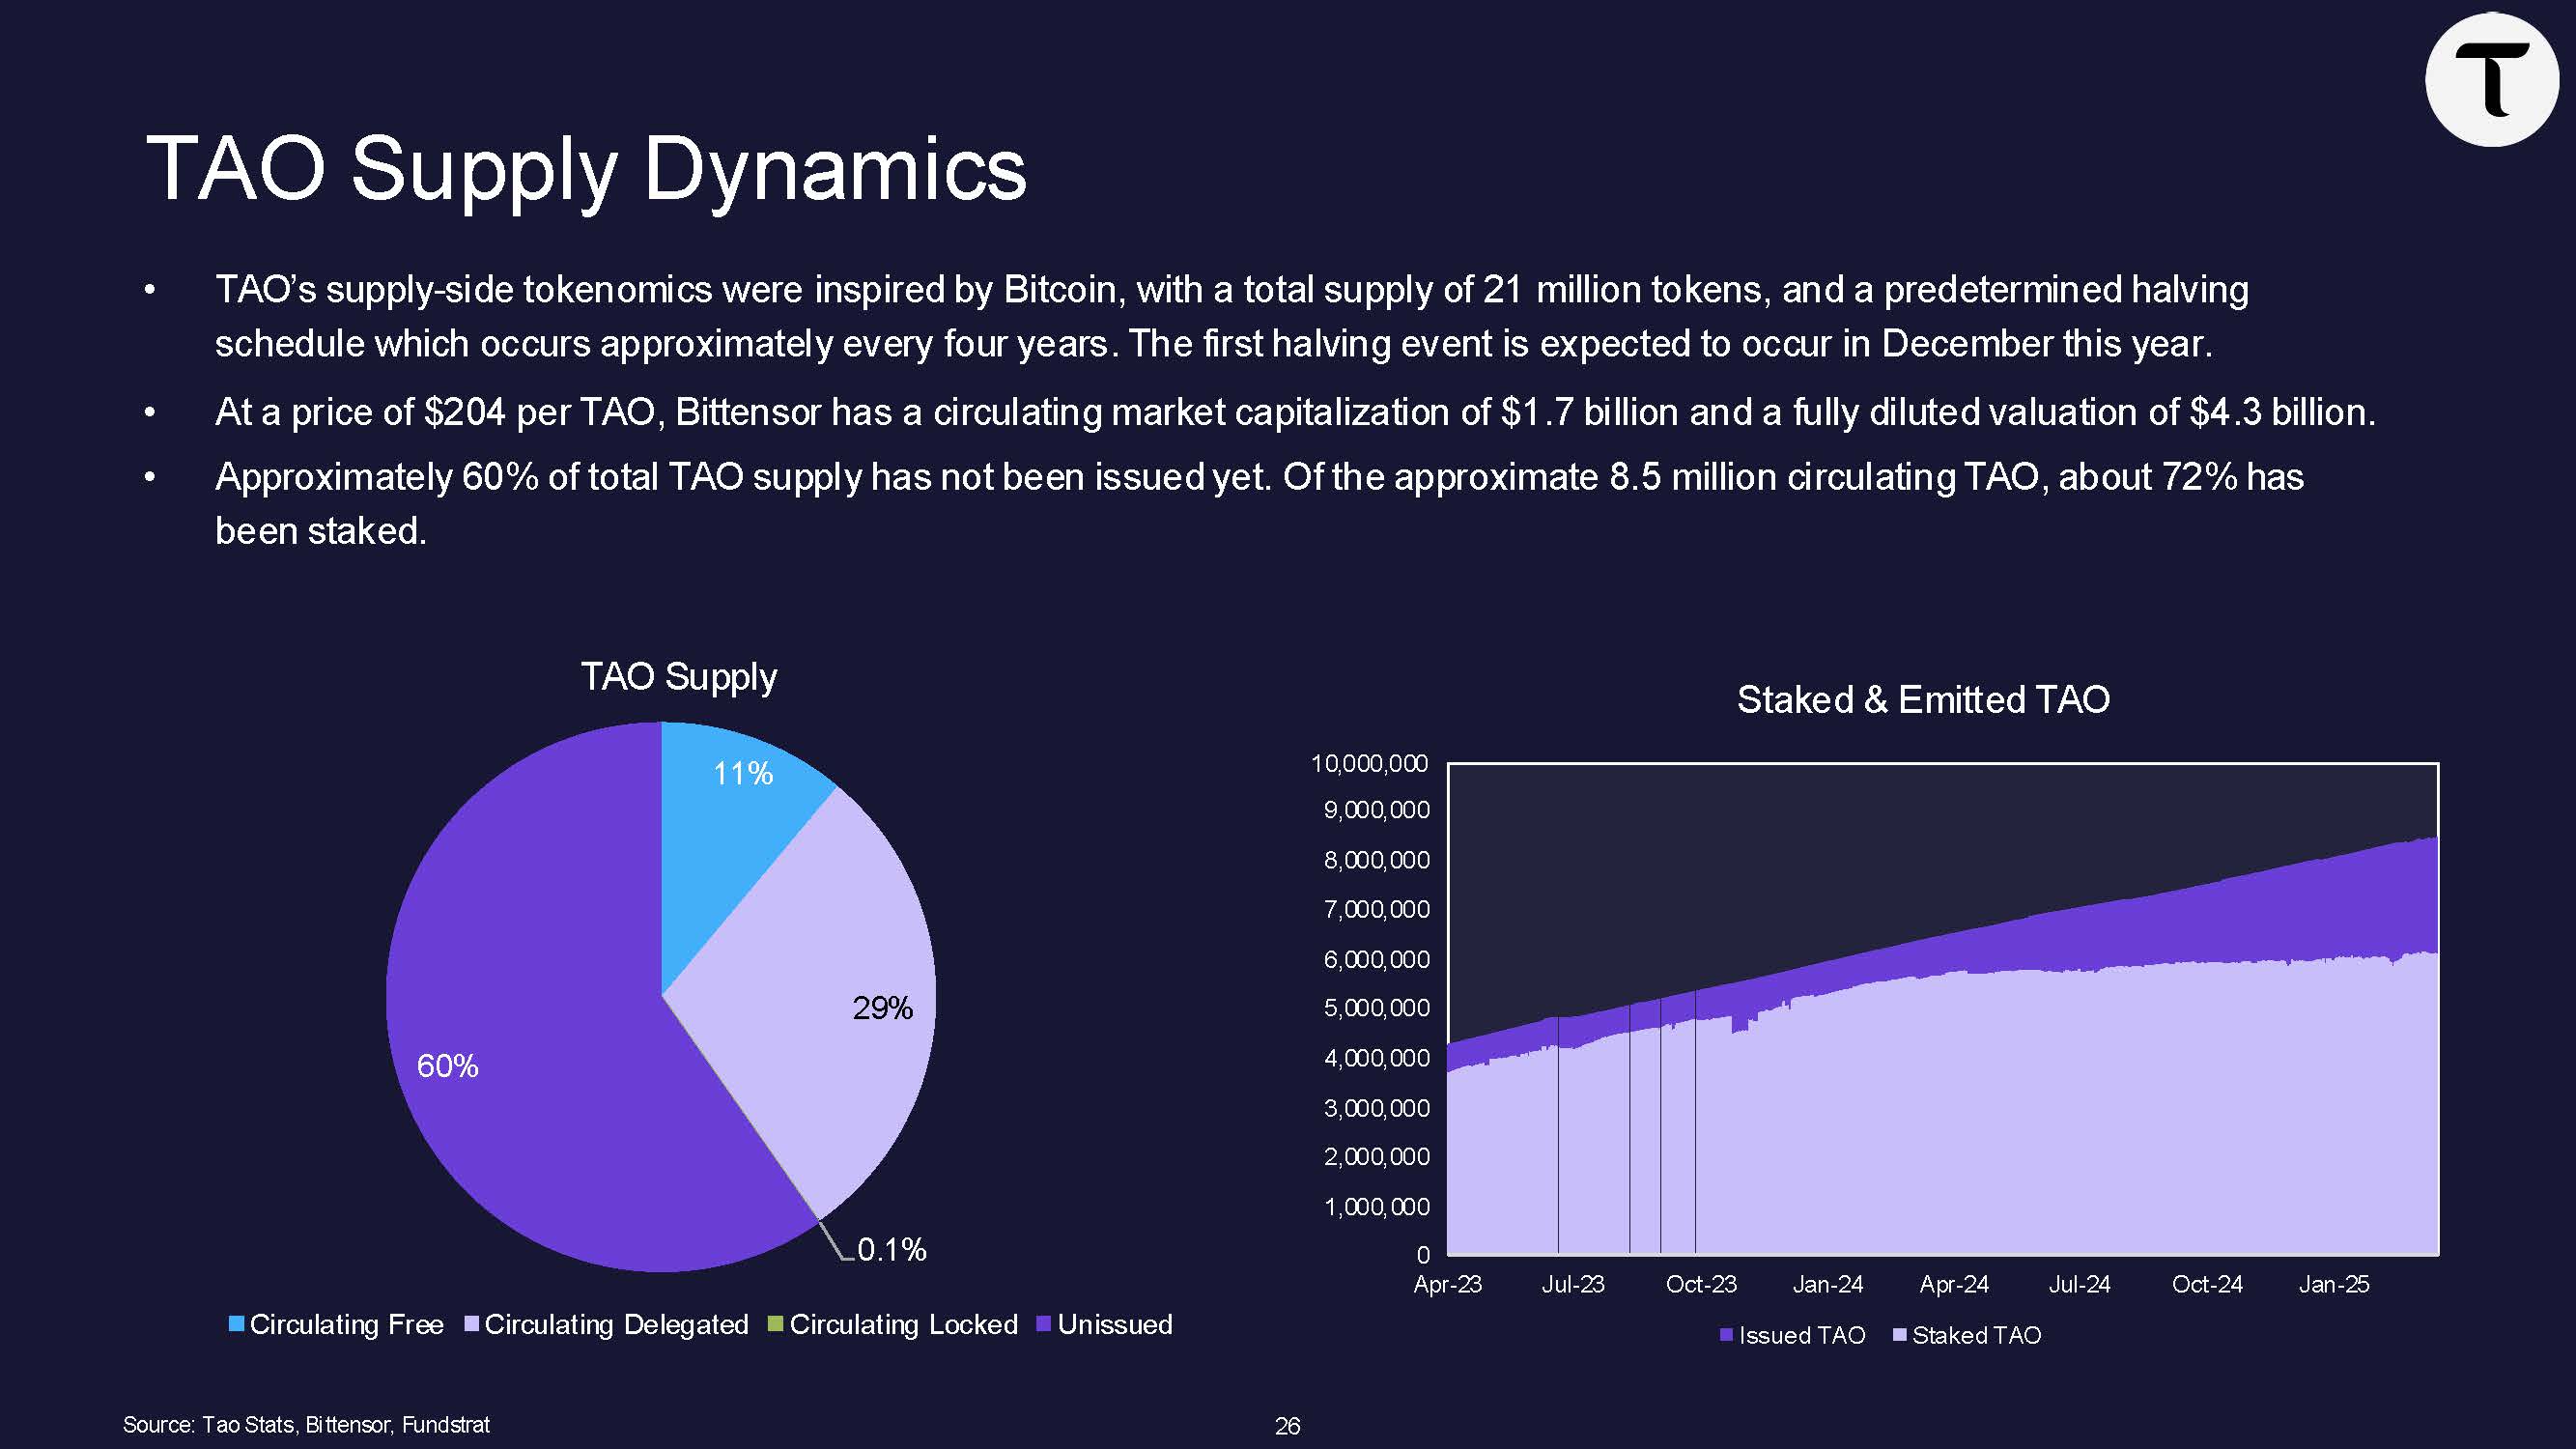Image resolution: width=2576 pixels, height=1449 pixels.
Task: Click the Bittensor Tau logo icon
Action: (x=2491, y=80)
